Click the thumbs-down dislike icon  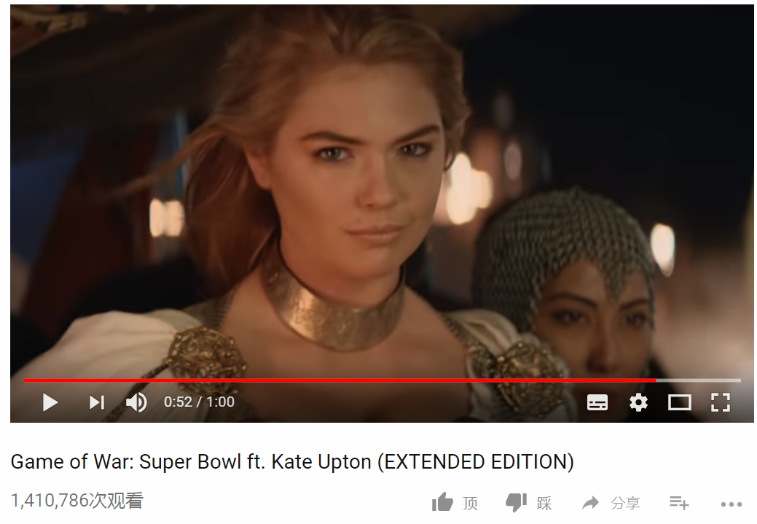pyautogui.click(x=516, y=503)
